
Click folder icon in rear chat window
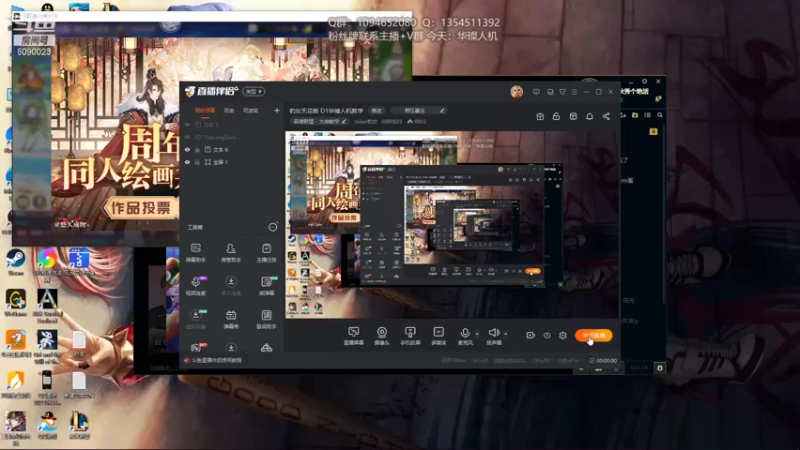click(635, 115)
